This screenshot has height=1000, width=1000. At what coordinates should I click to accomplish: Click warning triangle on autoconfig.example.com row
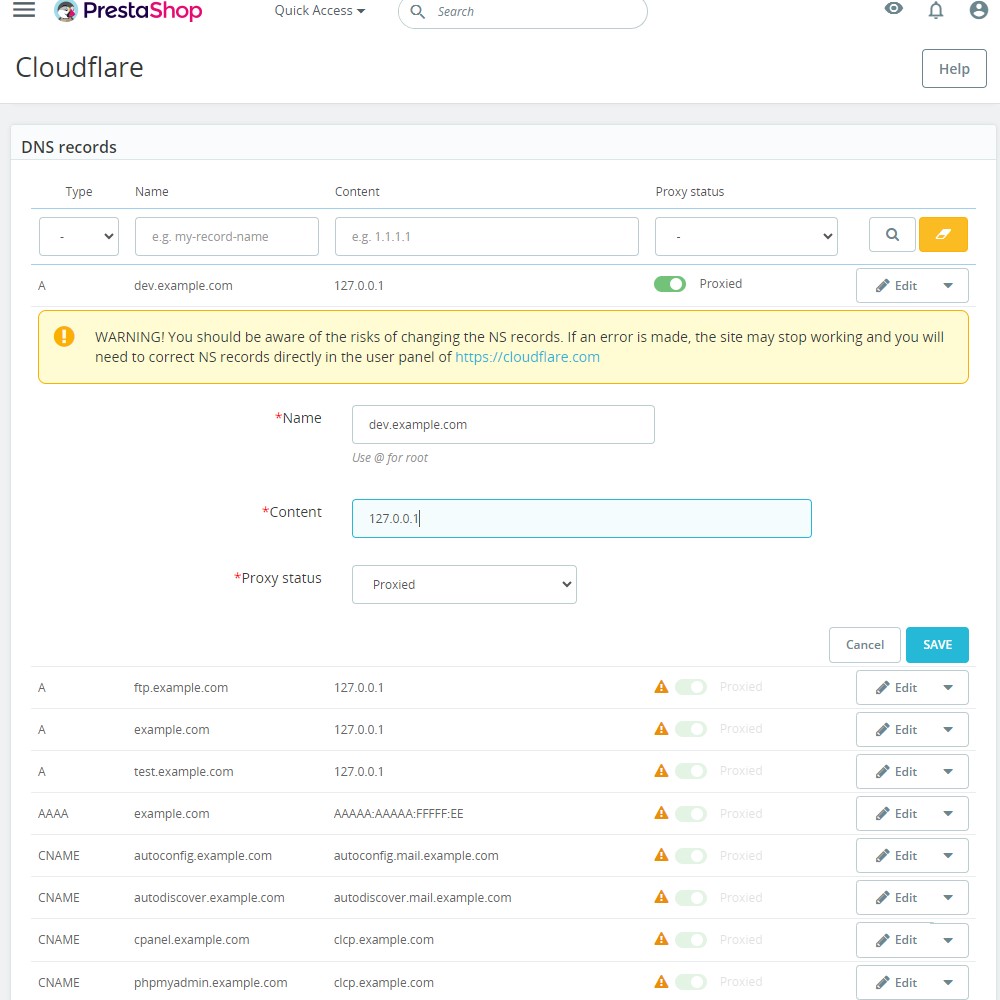click(x=661, y=855)
